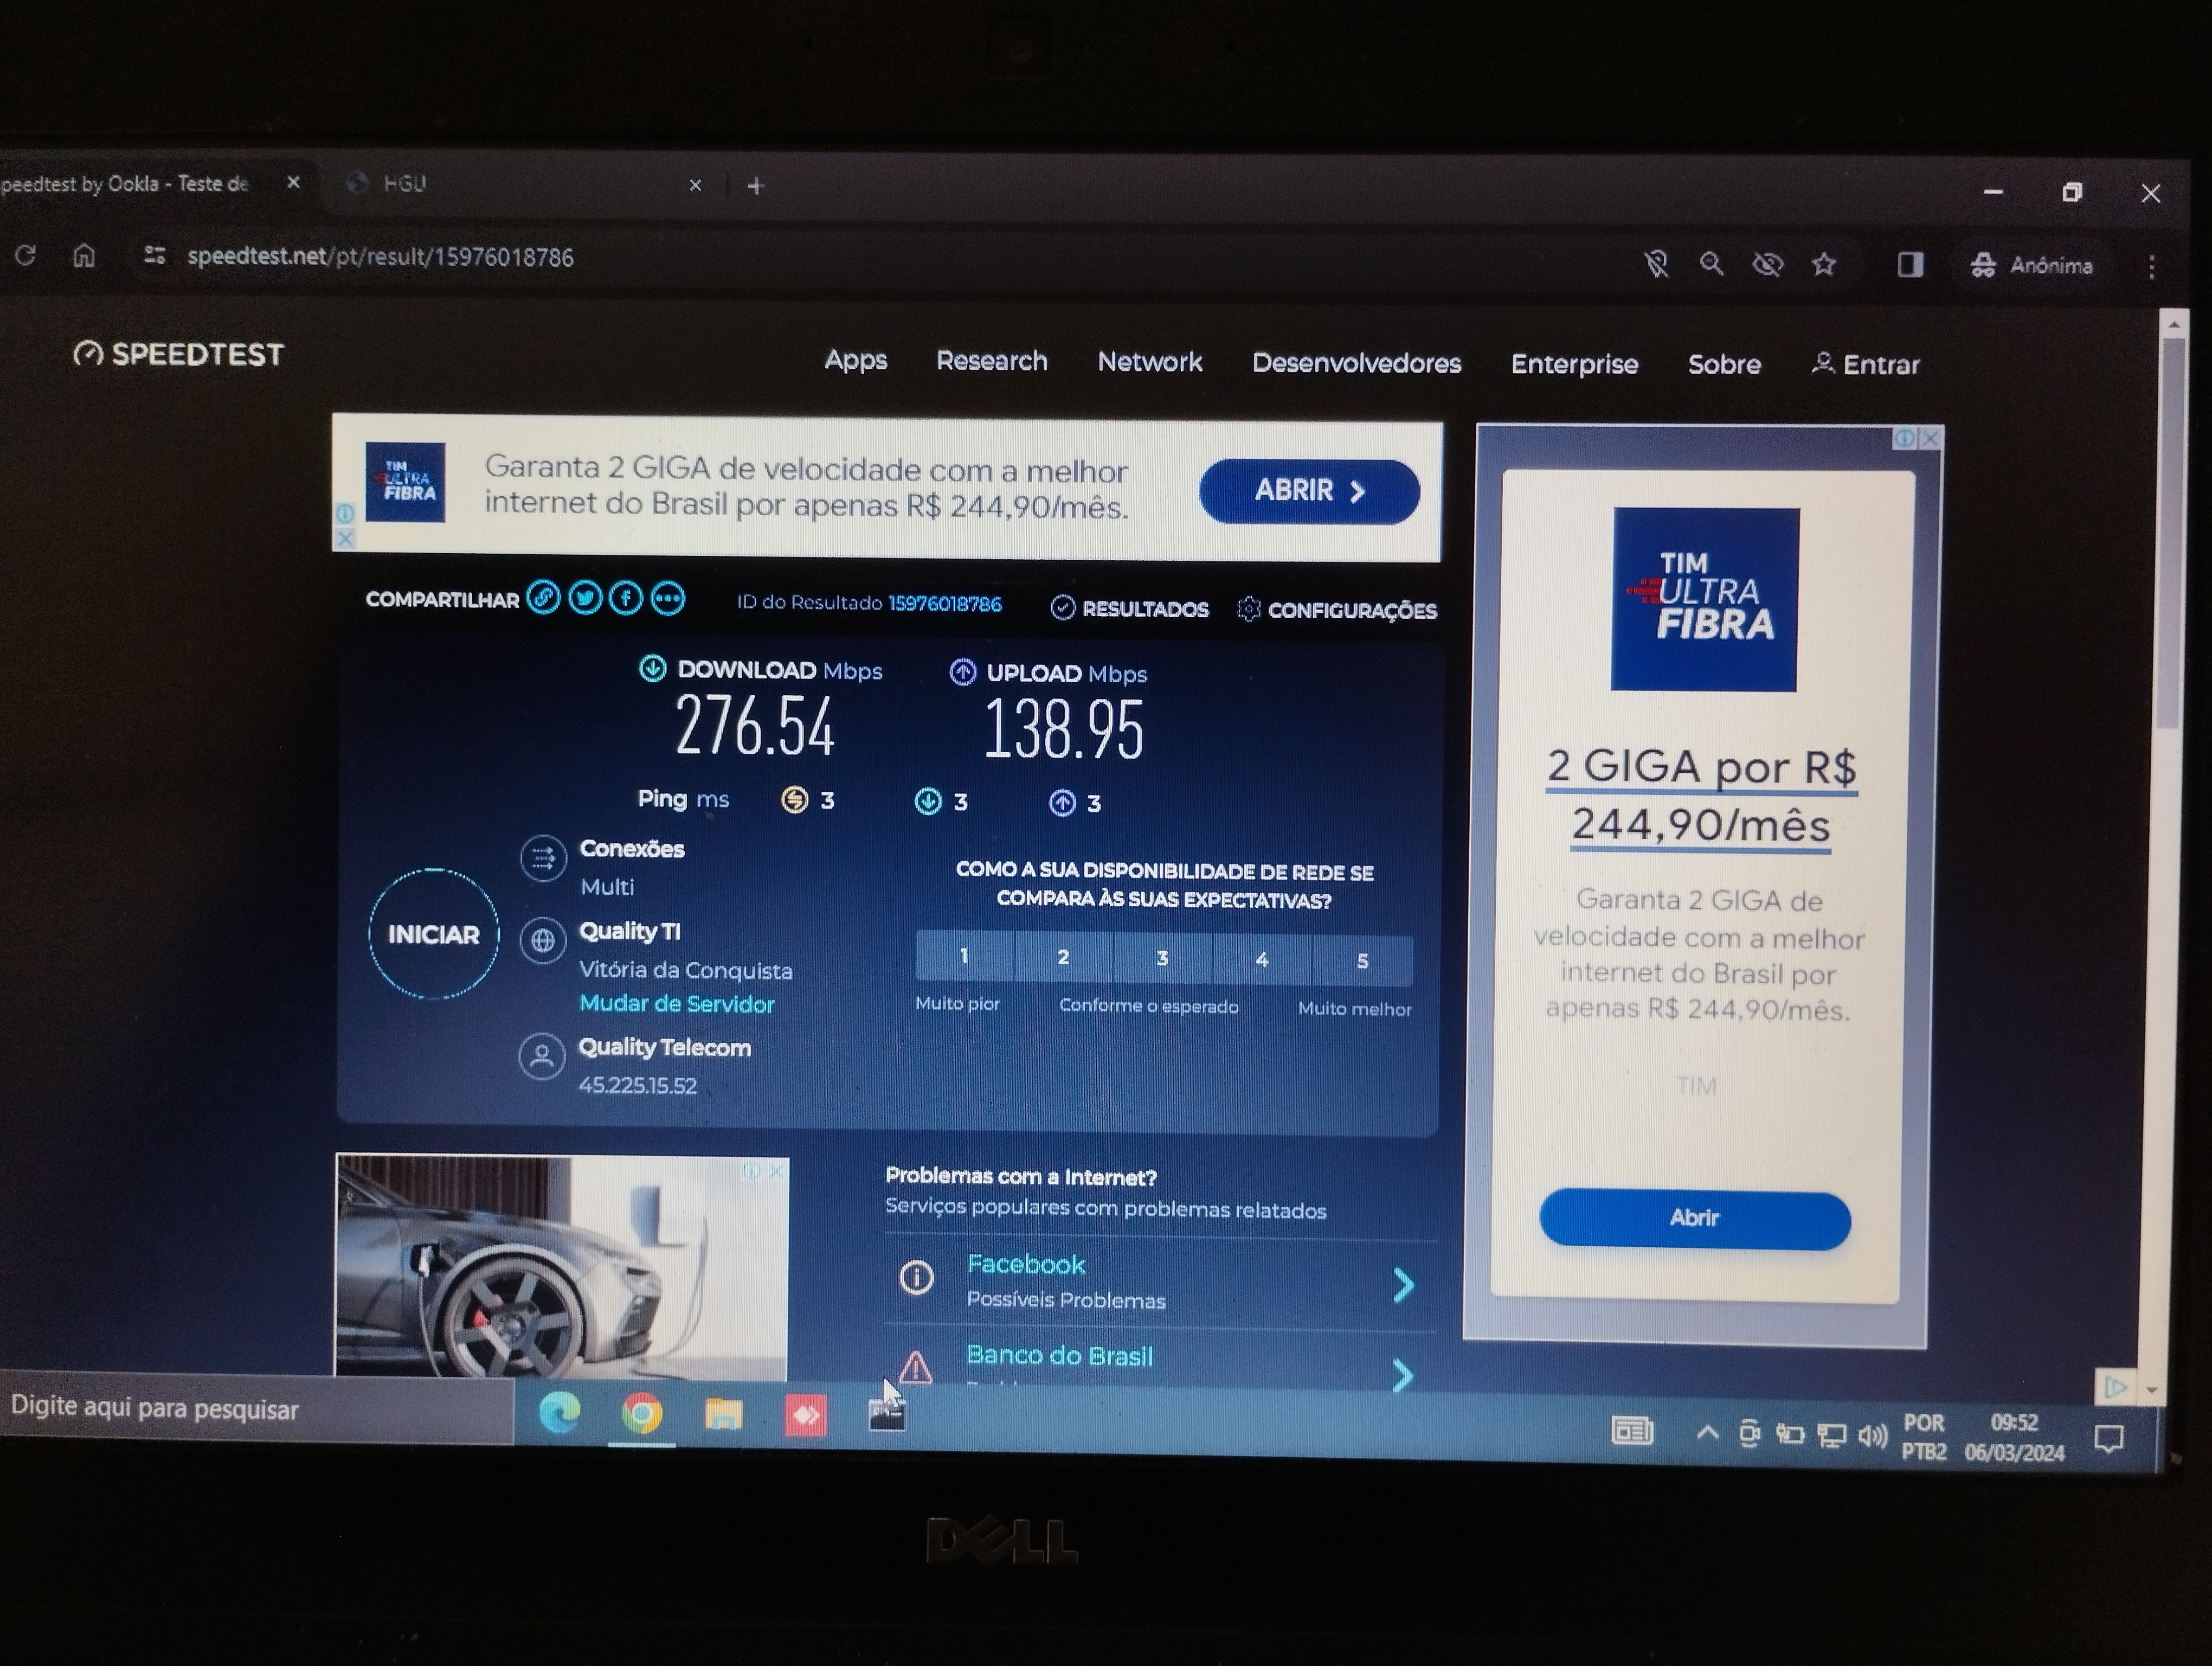
Task: Click INICIAR to start test
Action: click(x=433, y=934)
